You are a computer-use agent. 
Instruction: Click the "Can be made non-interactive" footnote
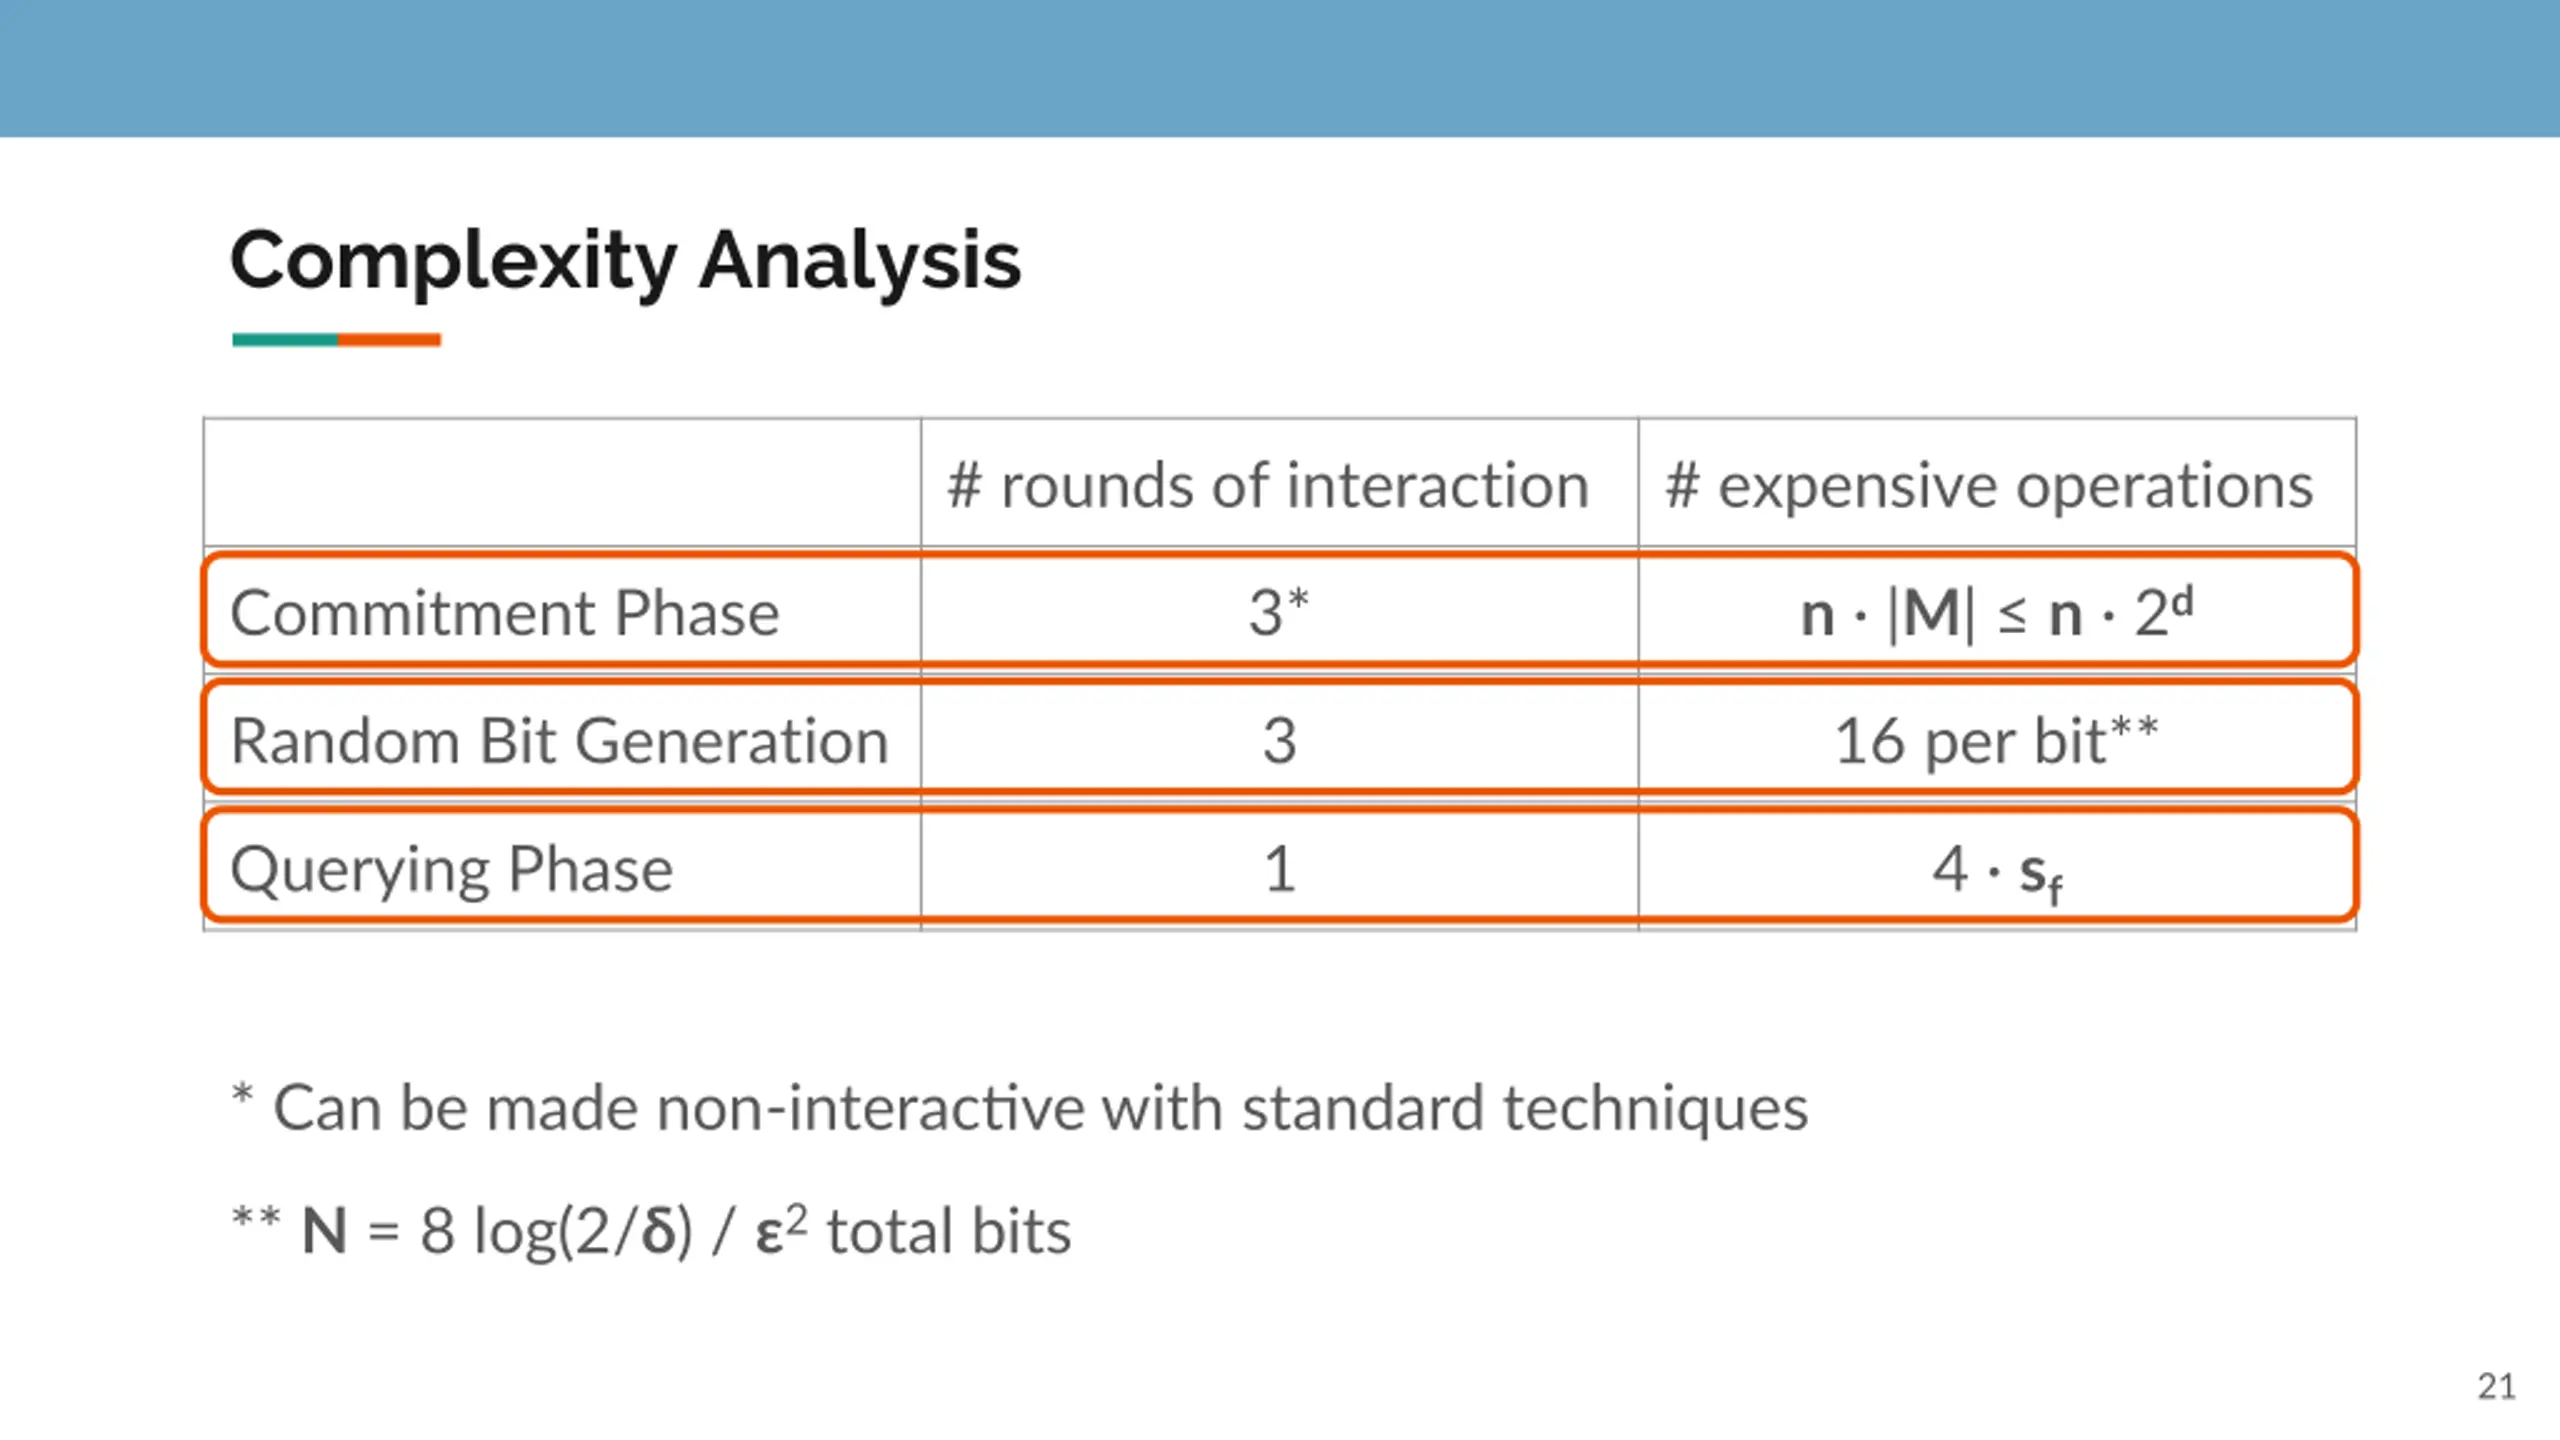(1040, 1108)
